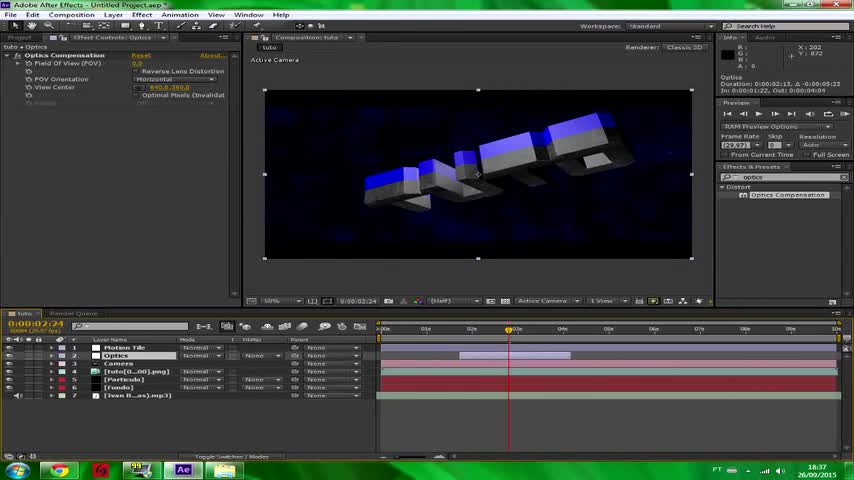Viewport: 854px width, 480px height.
Task: Click auto-keyframe stopwatch icon in timeline
Action: click(x=341, y=326)
